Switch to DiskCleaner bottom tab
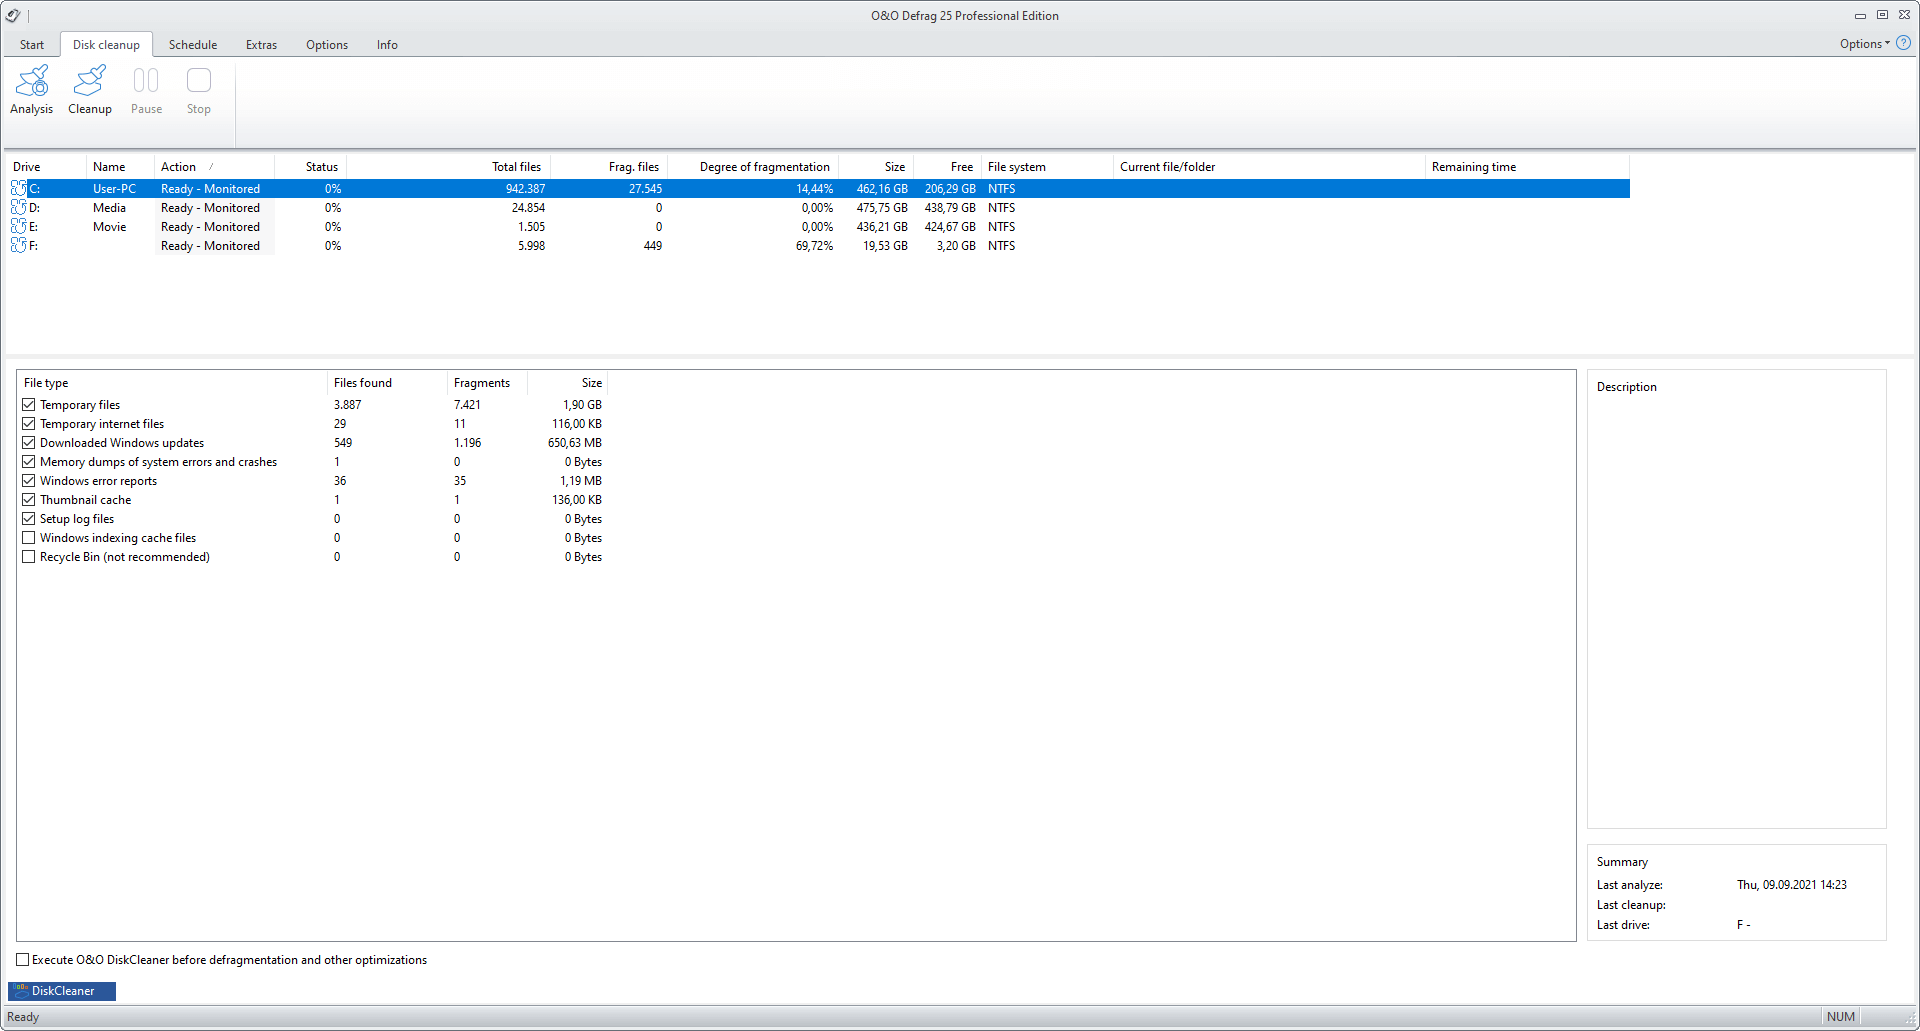 [x=62, y=990]
